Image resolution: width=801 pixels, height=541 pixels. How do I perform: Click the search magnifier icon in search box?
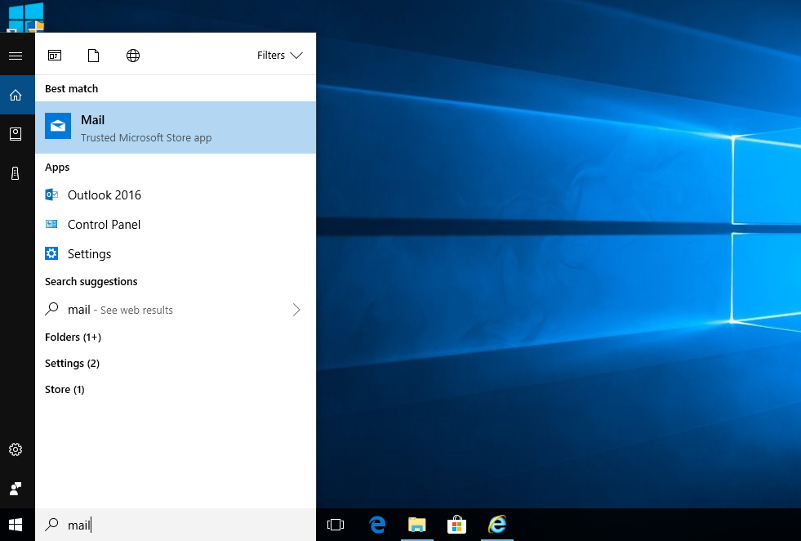pos(52,524)
